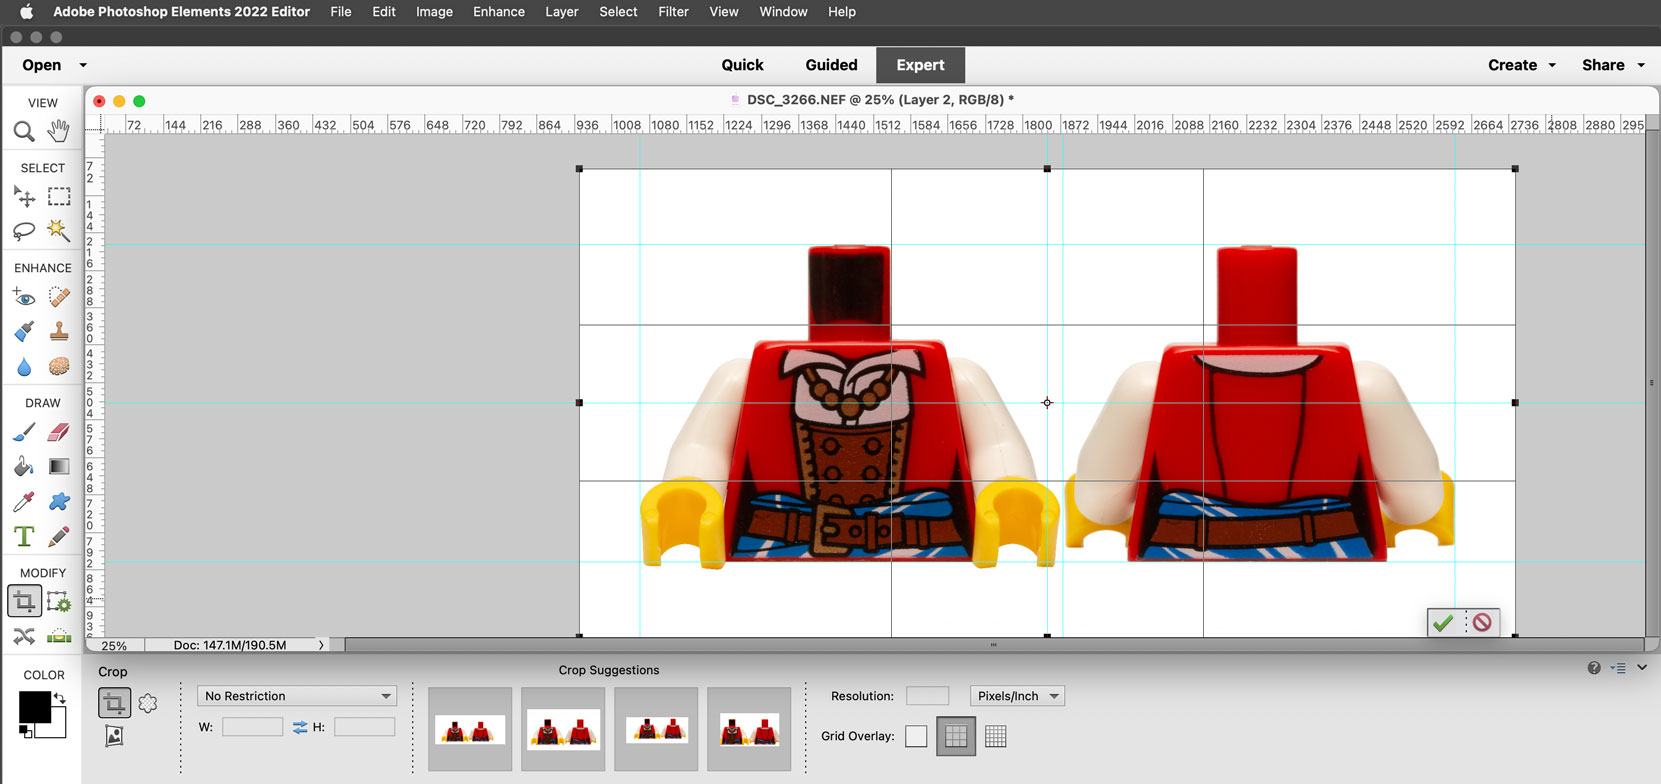Select the Recompose tool

59,602
